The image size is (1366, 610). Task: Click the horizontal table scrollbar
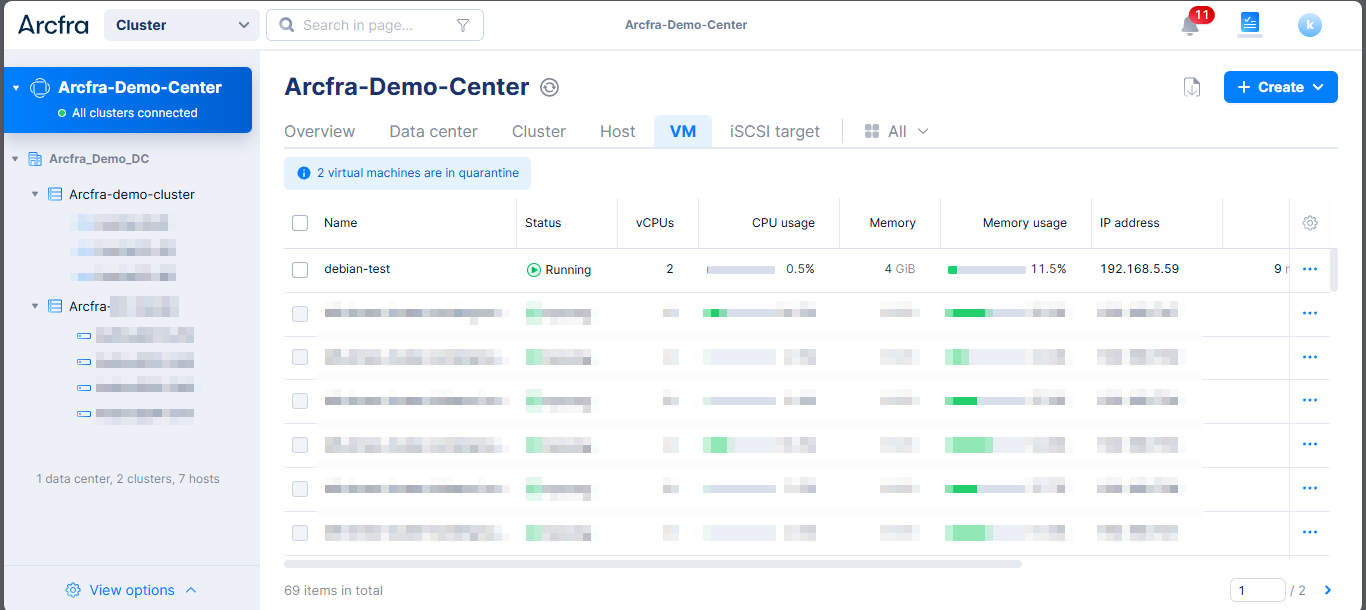pyautogui.click(x=652, y=564)
